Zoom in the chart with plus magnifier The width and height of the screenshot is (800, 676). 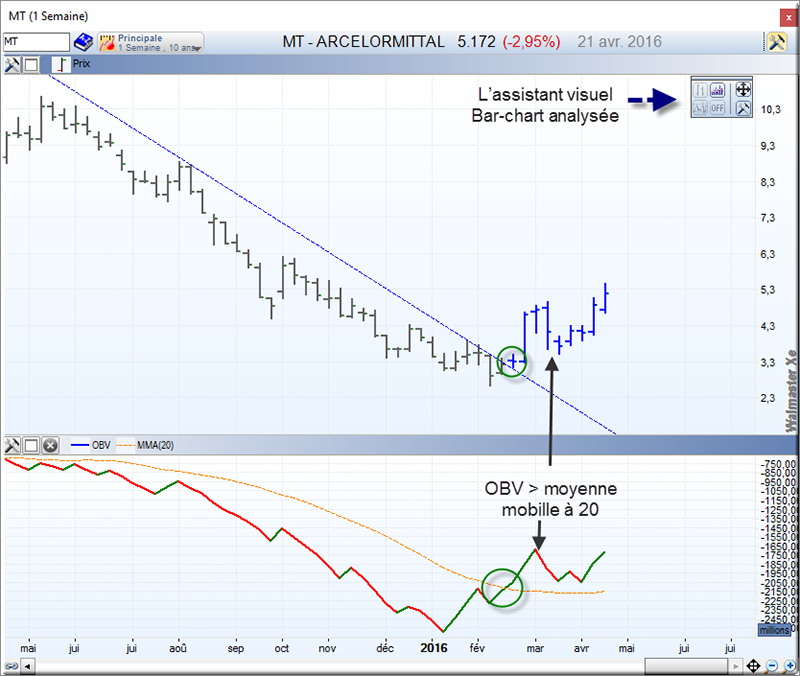789,666
